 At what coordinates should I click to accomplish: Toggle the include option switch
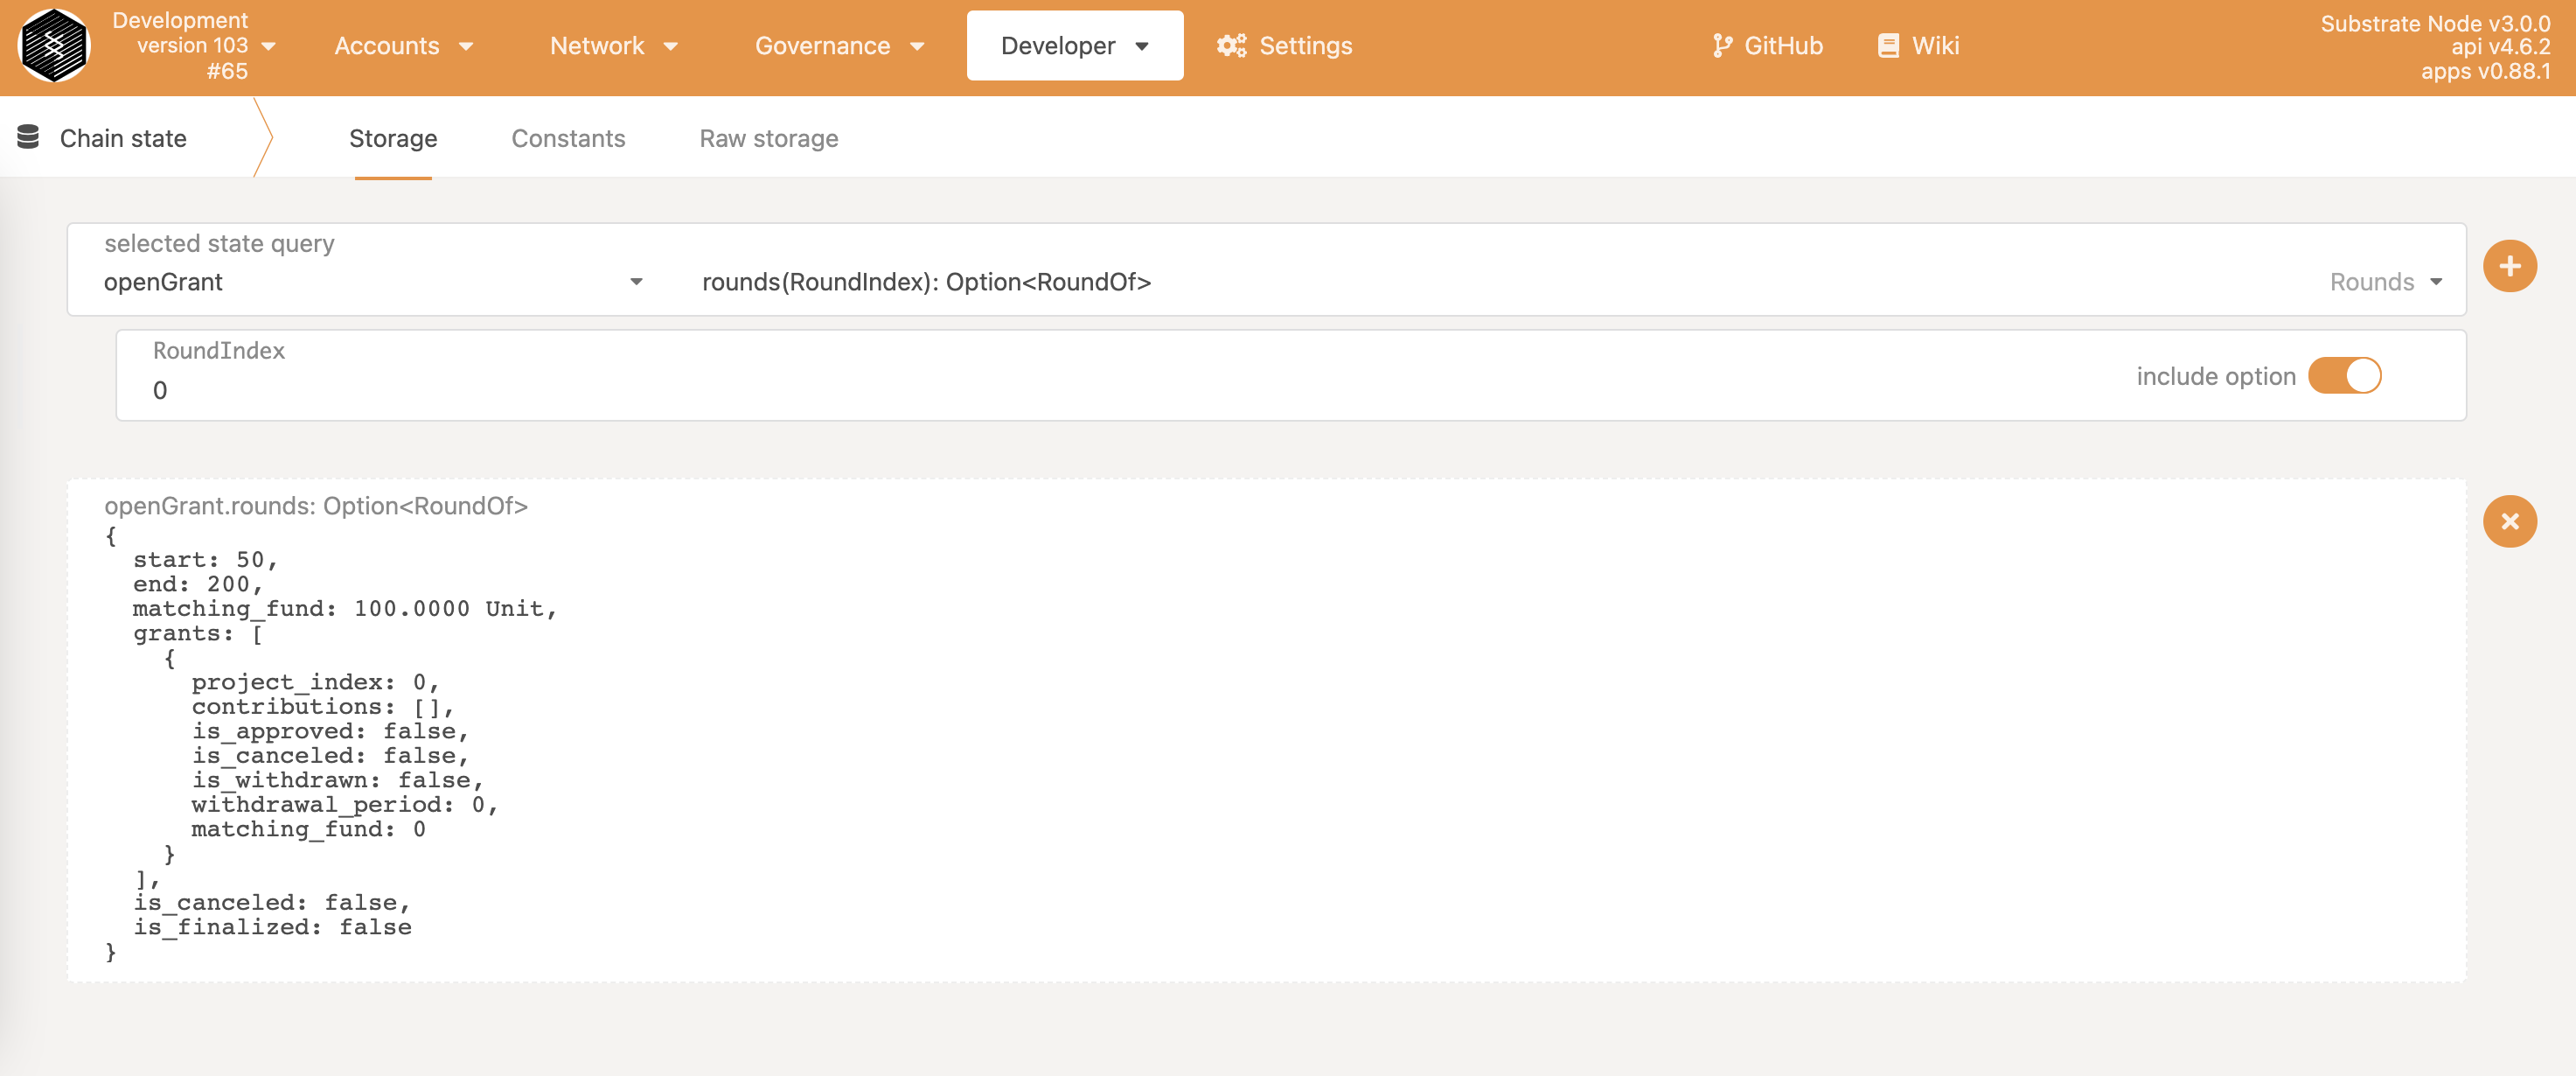click(2344, 376)
